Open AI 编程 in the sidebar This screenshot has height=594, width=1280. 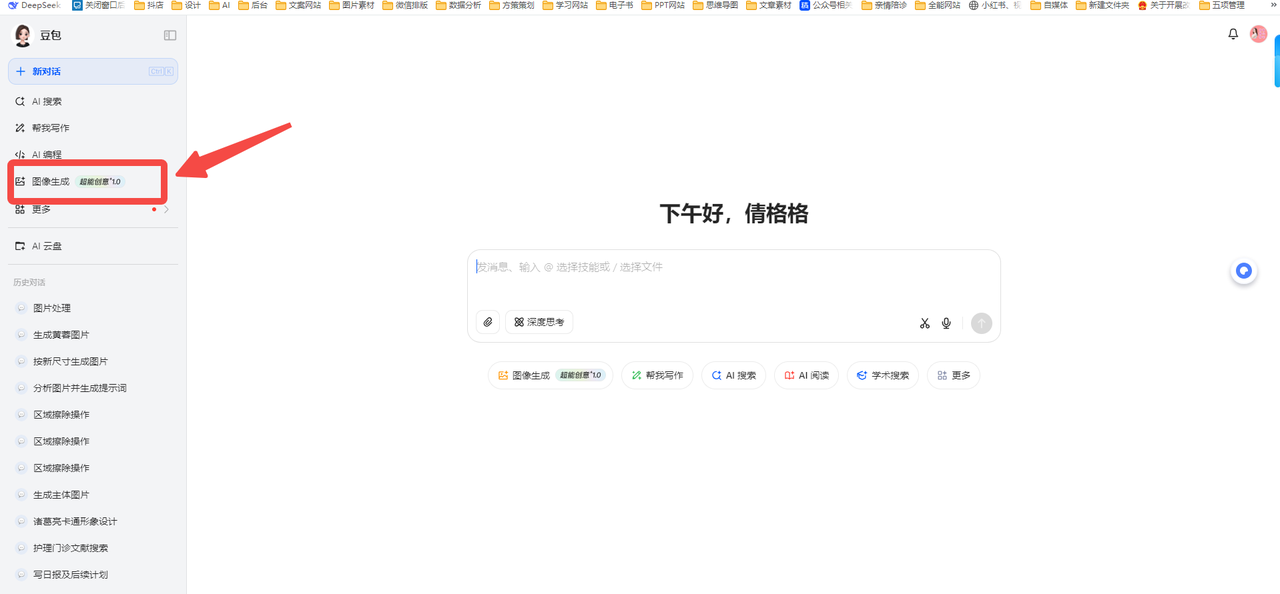pyautogui.click(x=92, y=153)
